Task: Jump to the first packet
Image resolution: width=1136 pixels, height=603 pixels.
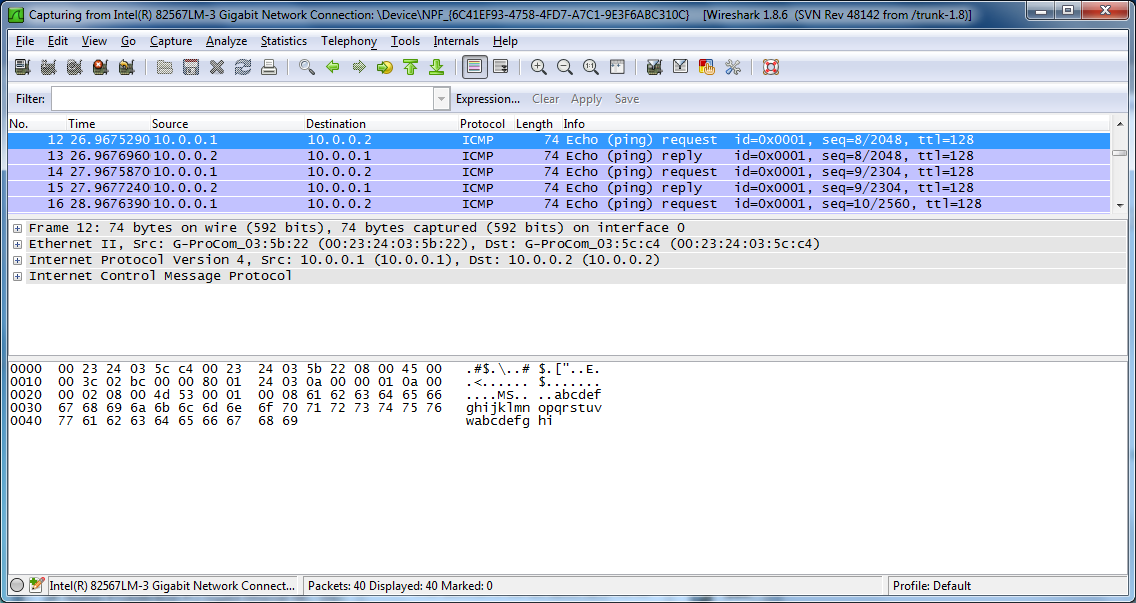Action: pyautogui.click(x=410, y=67)
